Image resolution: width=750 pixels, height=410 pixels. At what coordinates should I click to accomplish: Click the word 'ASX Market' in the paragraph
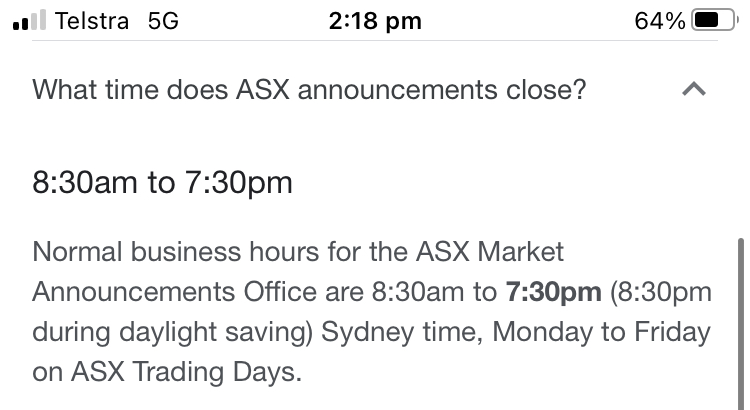[490, 252]
